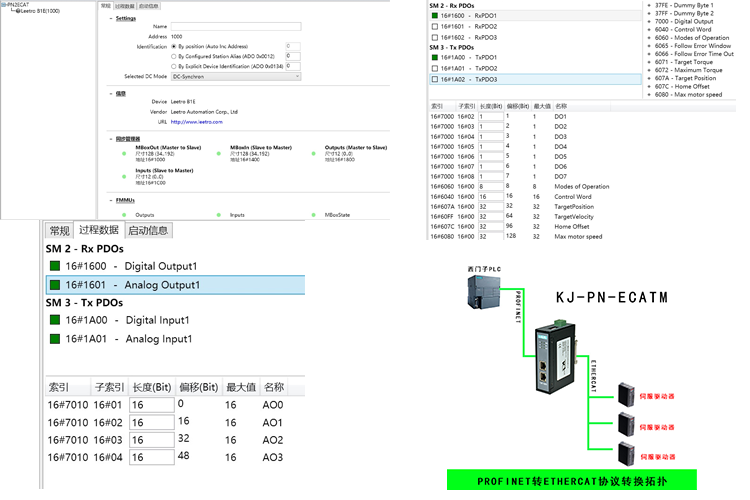Open the small 过程数据 tab above Settings
Image resolution: width=750 pixels, height=500 pixels.
click(124, 6)
